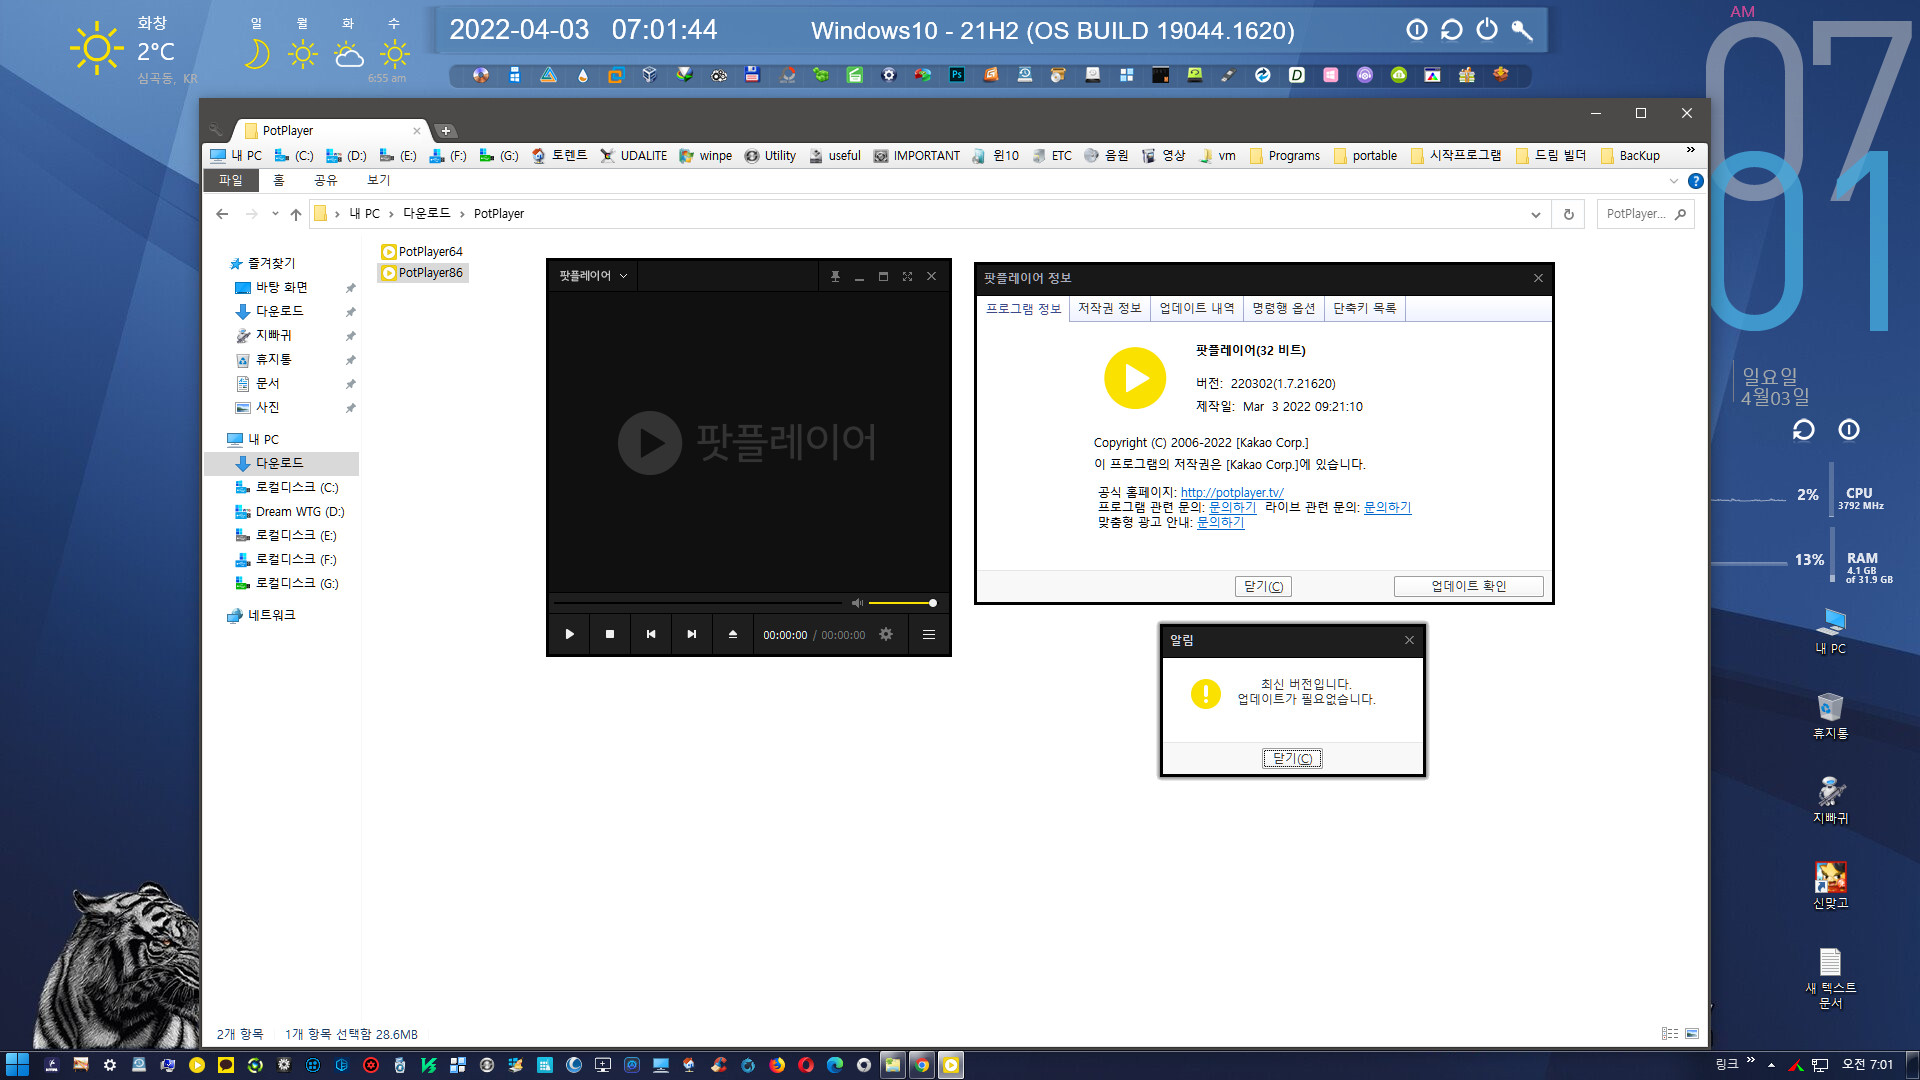The height and width of the screenshot is (1080, 1920).
Task: Open the 팟플레이어 main menu dropdown
Action: pyautogui.click(x=593, y=276)
